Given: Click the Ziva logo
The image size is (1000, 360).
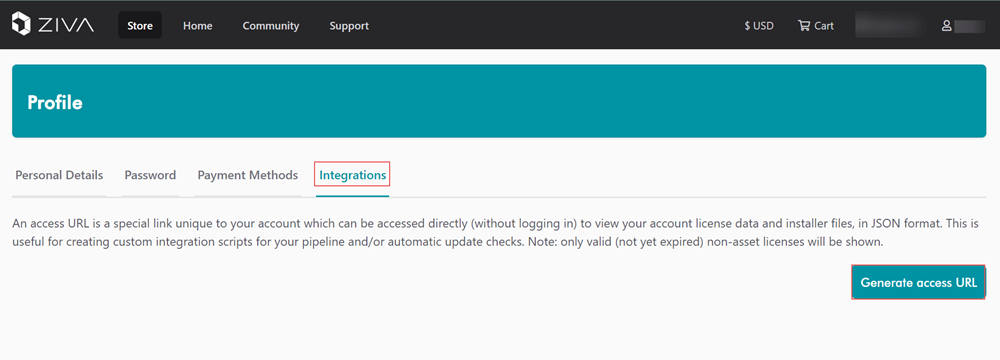Looking at the screenshot, I should [x=53, y=25].
